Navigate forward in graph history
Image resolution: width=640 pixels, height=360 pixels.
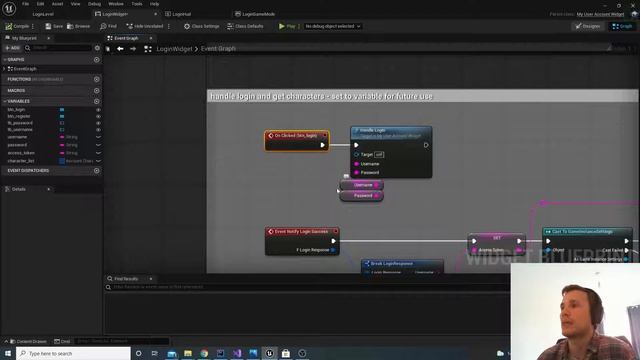pyautogui.click(x=133, y=49)
